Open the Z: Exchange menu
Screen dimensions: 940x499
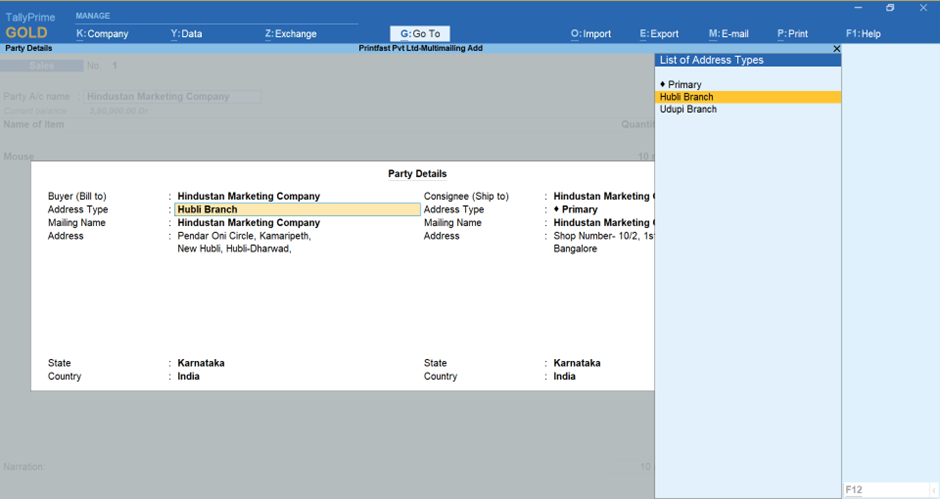[291, 34]
